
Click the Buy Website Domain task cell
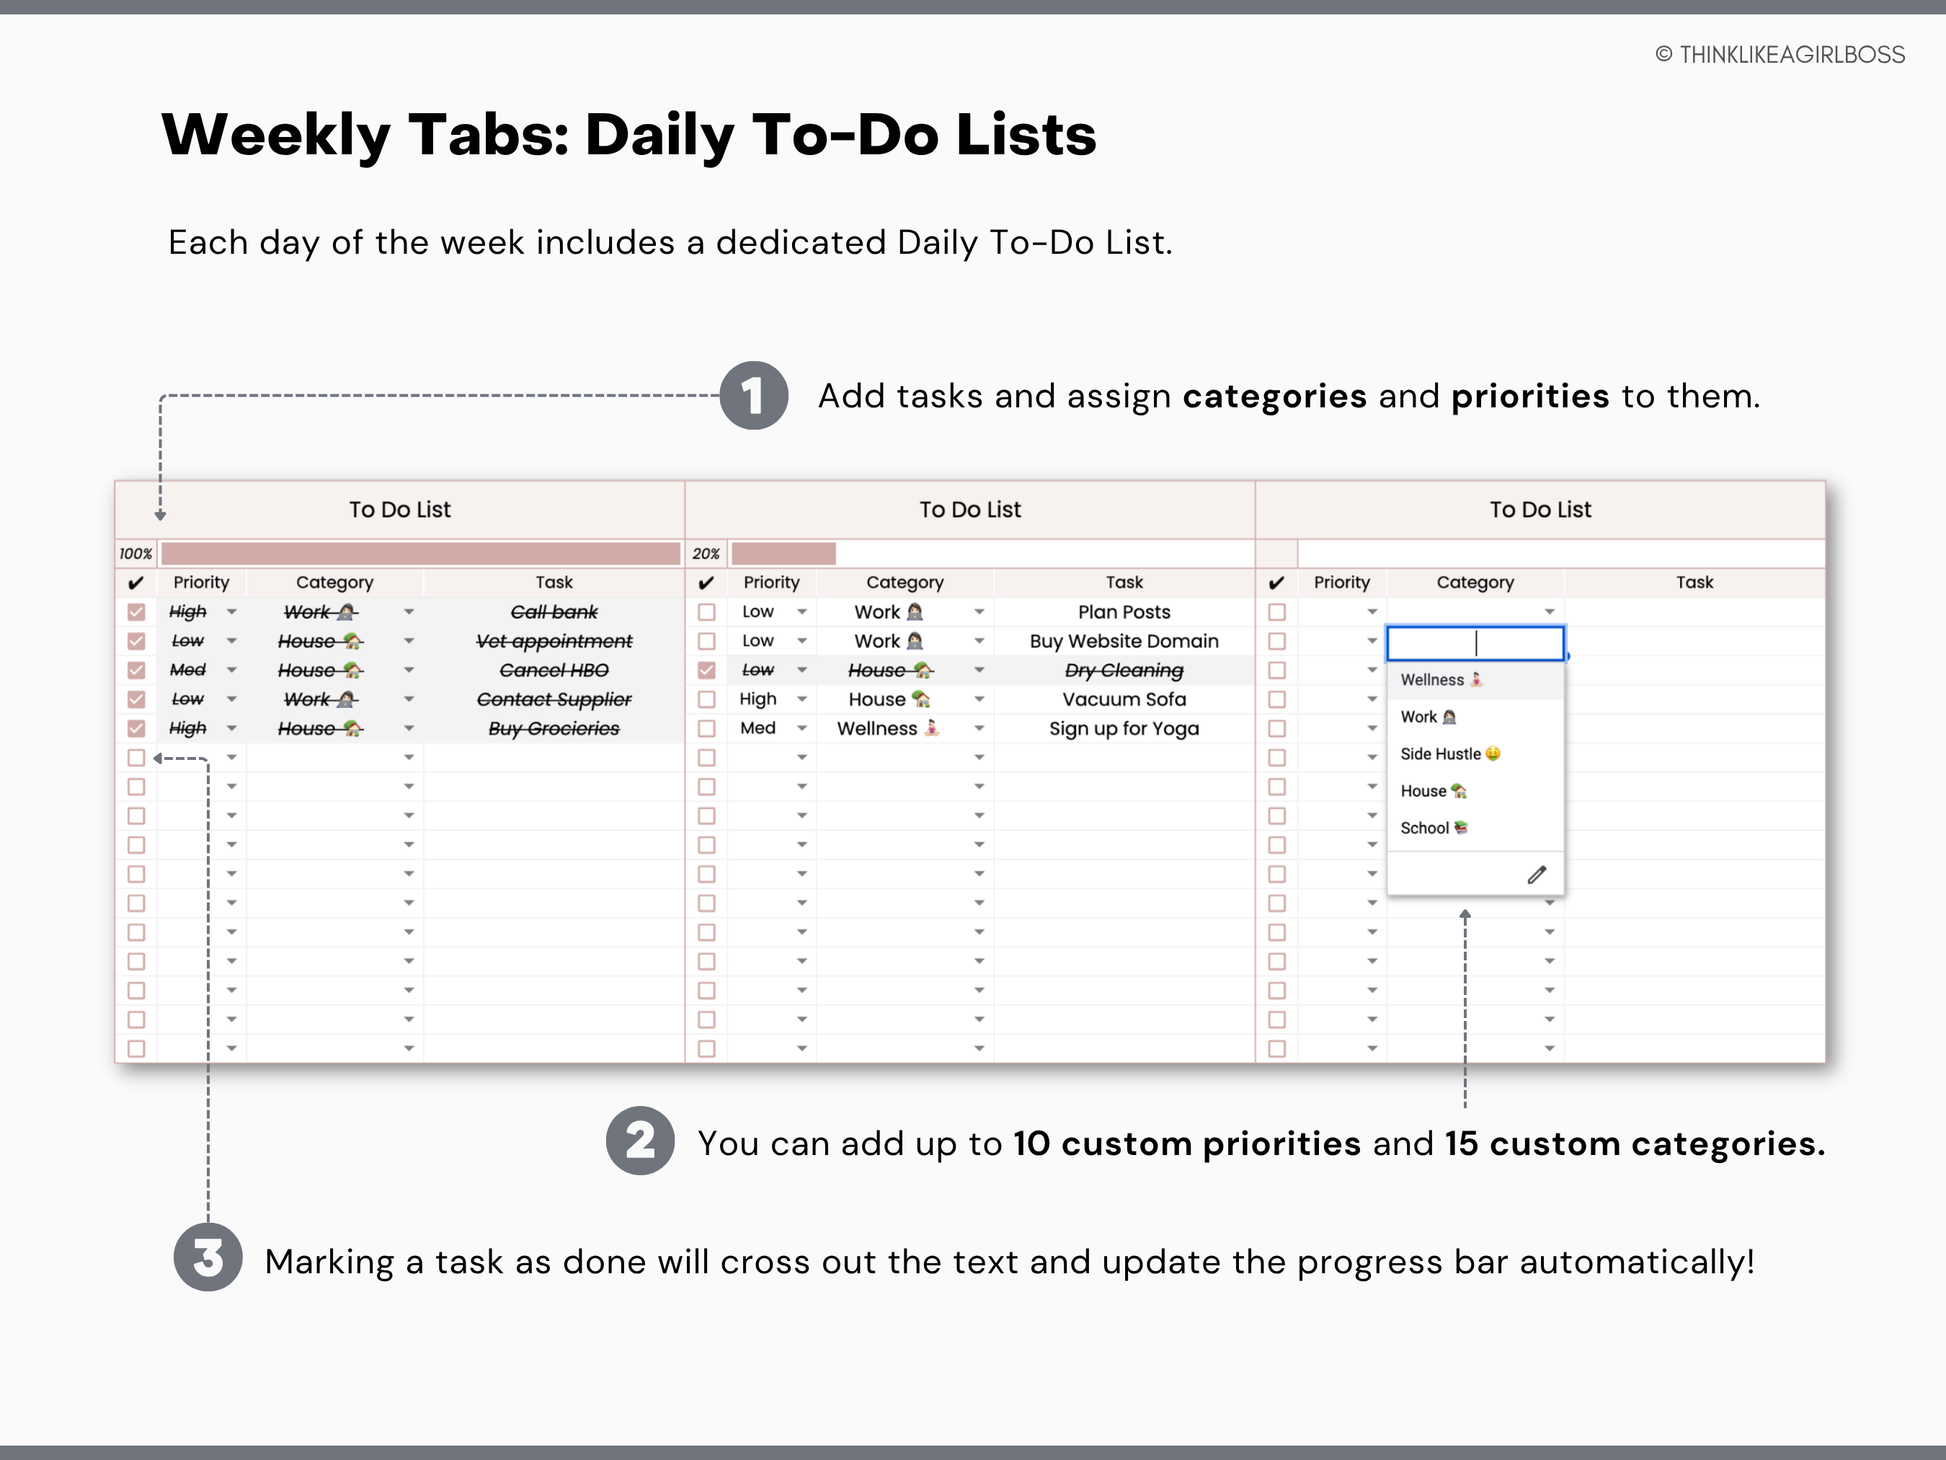pyautogui.click(x=1124, y=641)
